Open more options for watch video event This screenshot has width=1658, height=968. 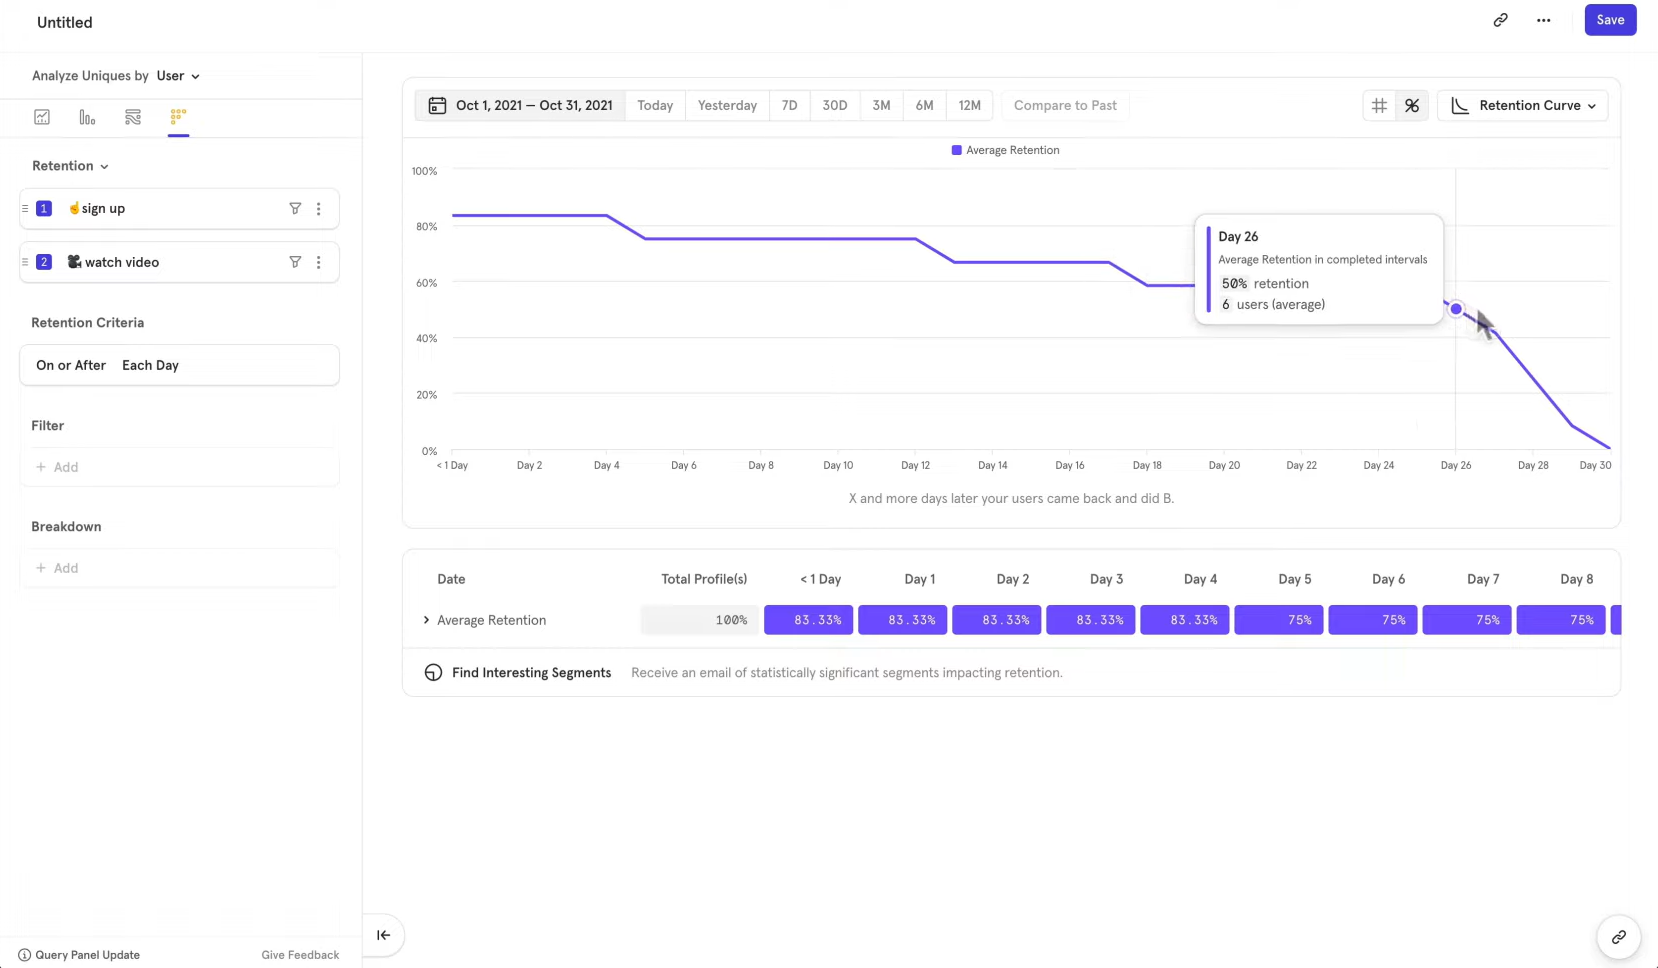point(319,262)
